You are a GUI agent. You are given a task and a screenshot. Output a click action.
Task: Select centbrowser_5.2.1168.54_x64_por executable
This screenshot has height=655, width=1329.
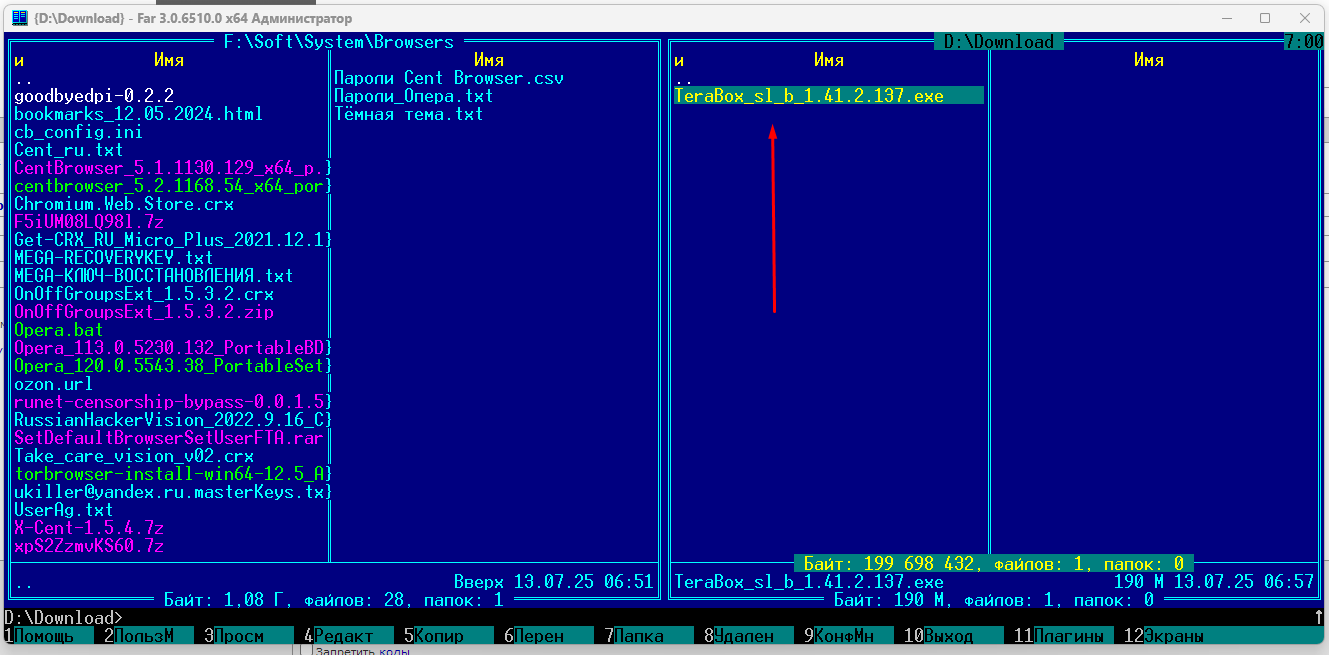171,186
